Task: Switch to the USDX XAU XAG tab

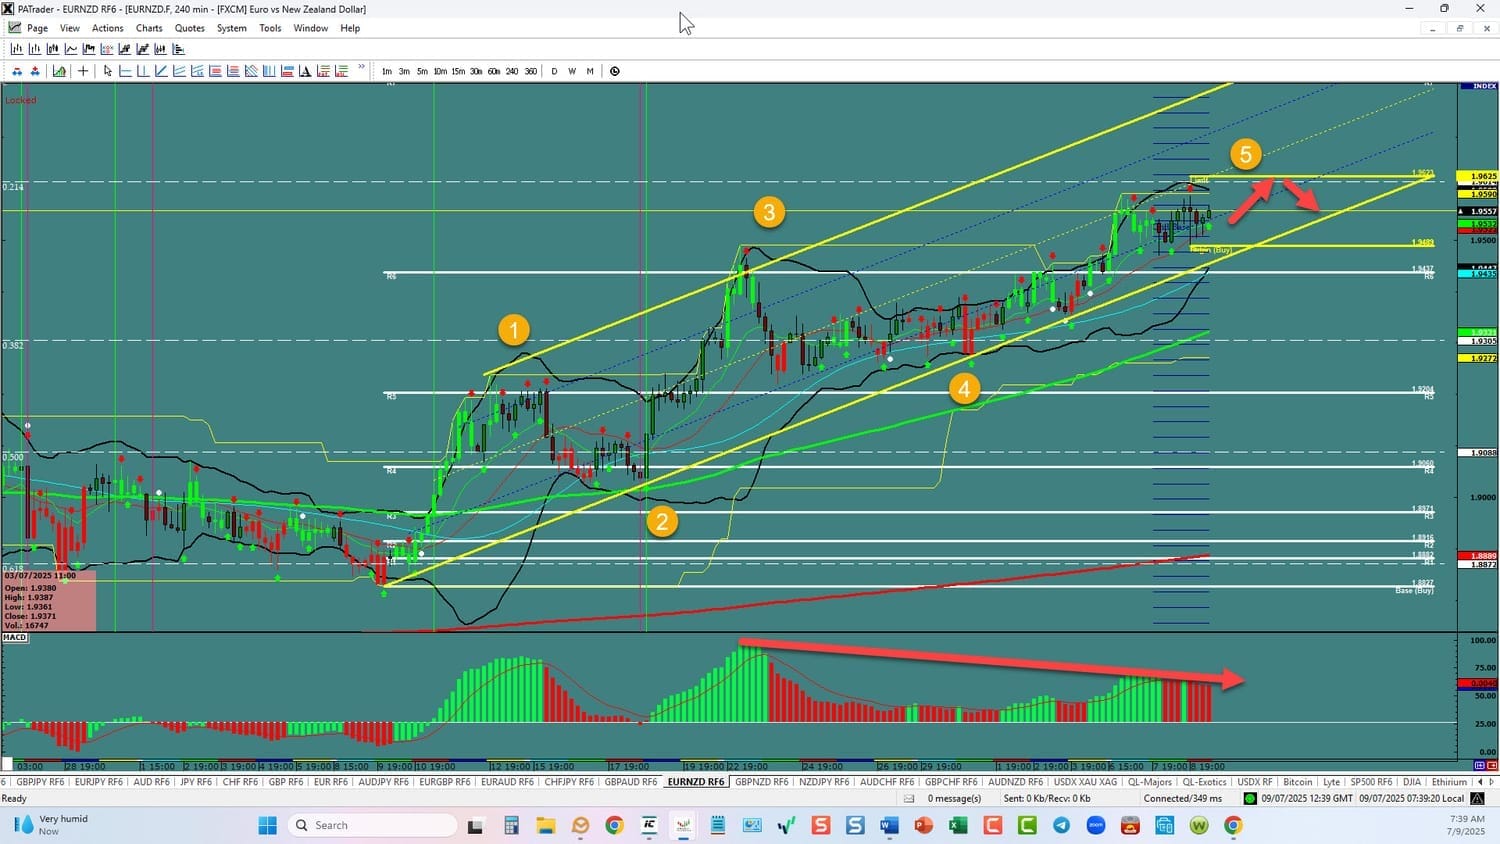Action: pyautogui.click(x=1085, y=782)
